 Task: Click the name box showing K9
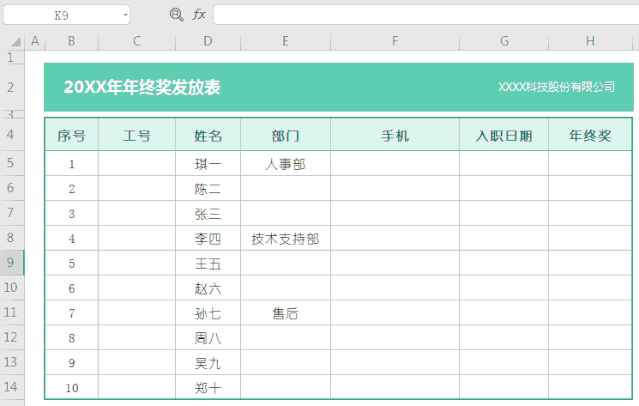coord(62,15)
